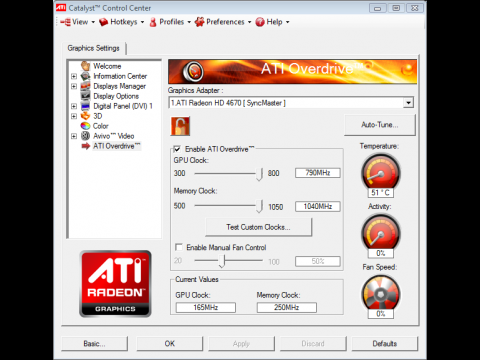480x360 pixels.
Task: Click the Temperature gauge dial
Action: (x=381, y=172)
